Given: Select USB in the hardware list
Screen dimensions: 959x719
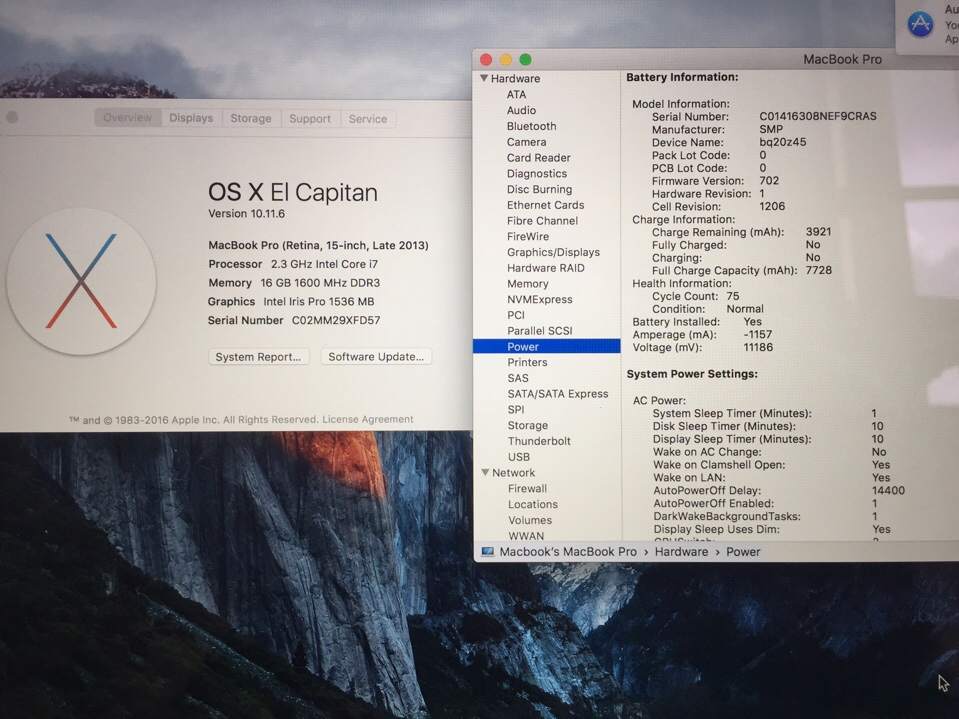Looking at the screenshot, I should [x=518, y=457].
